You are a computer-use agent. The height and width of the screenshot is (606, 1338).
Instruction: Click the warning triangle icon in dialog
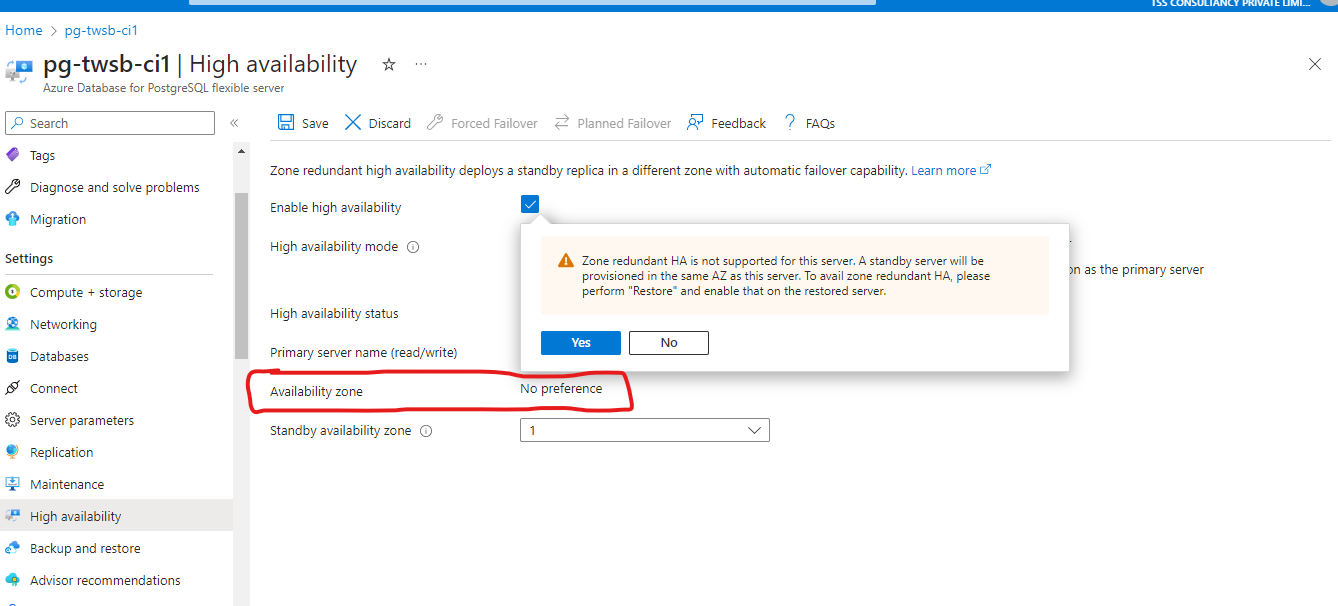pos(566,260)
